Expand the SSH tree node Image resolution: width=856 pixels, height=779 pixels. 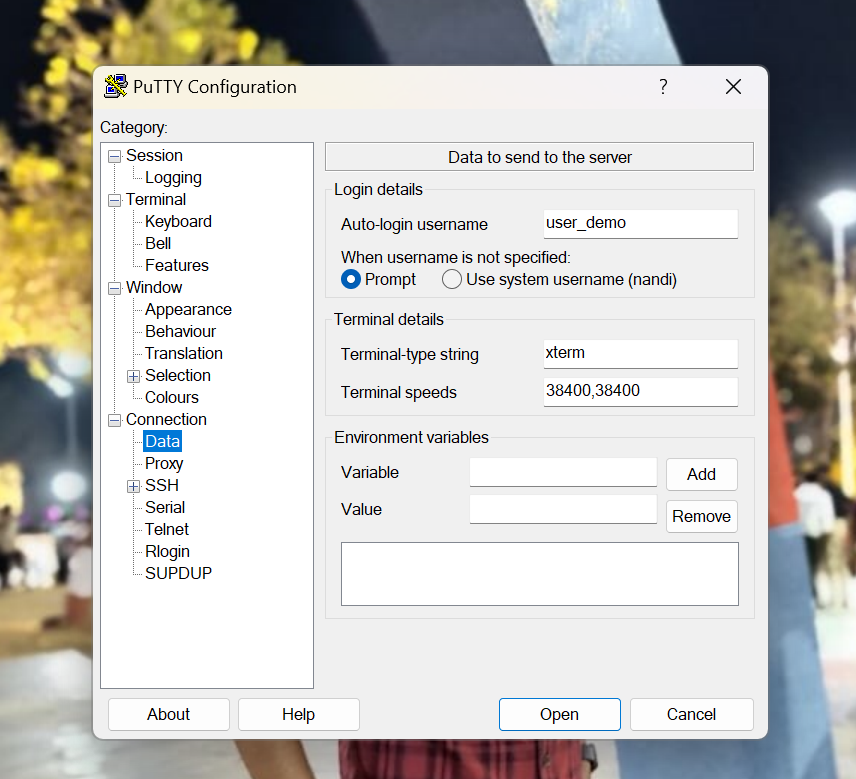coord(133,486)
